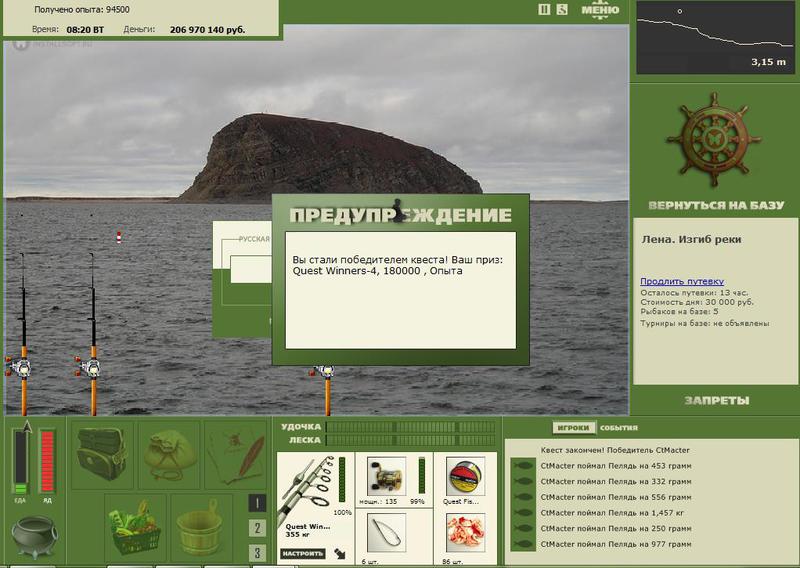Select the hook slot showing 6 шт.

(386, 533)
